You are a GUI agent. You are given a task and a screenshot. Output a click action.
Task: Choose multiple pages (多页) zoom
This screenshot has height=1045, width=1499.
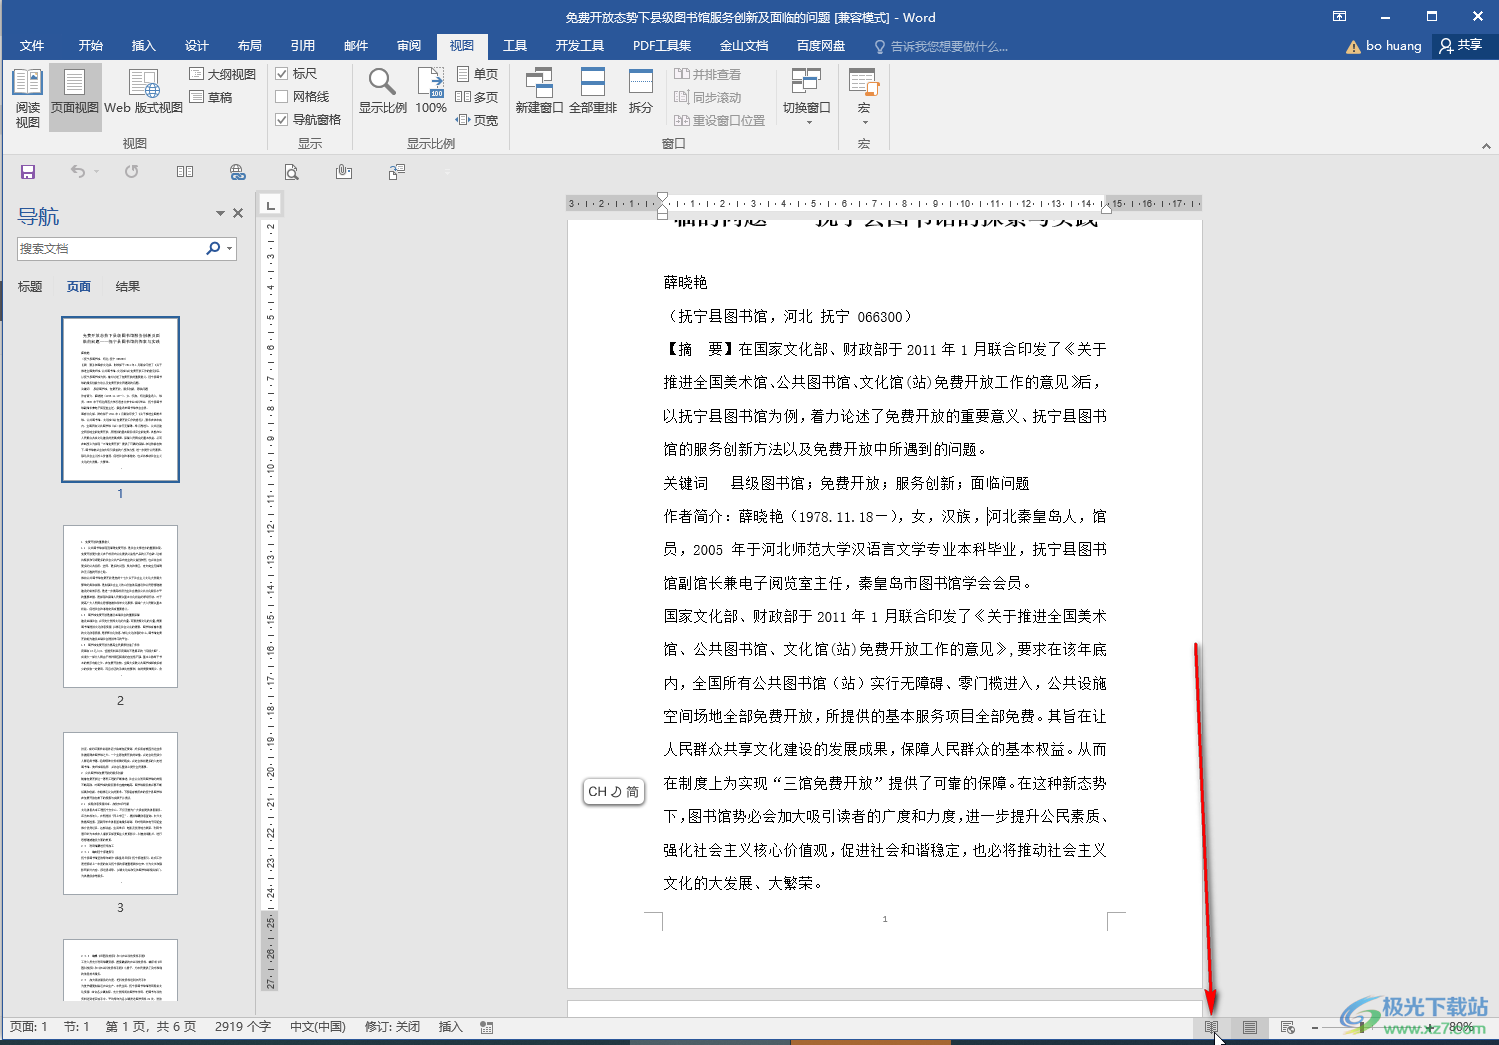pyautogui.click(x=477, y=97)
